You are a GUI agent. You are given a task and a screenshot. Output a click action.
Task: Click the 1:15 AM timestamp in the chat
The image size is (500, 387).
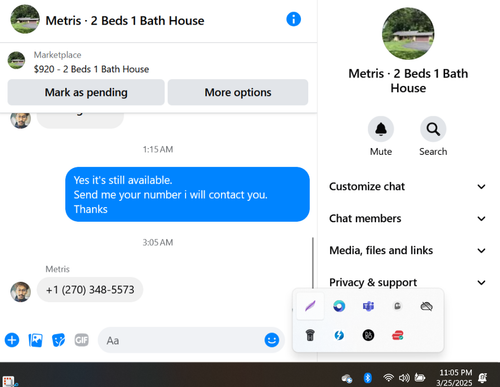click(158, 149)
